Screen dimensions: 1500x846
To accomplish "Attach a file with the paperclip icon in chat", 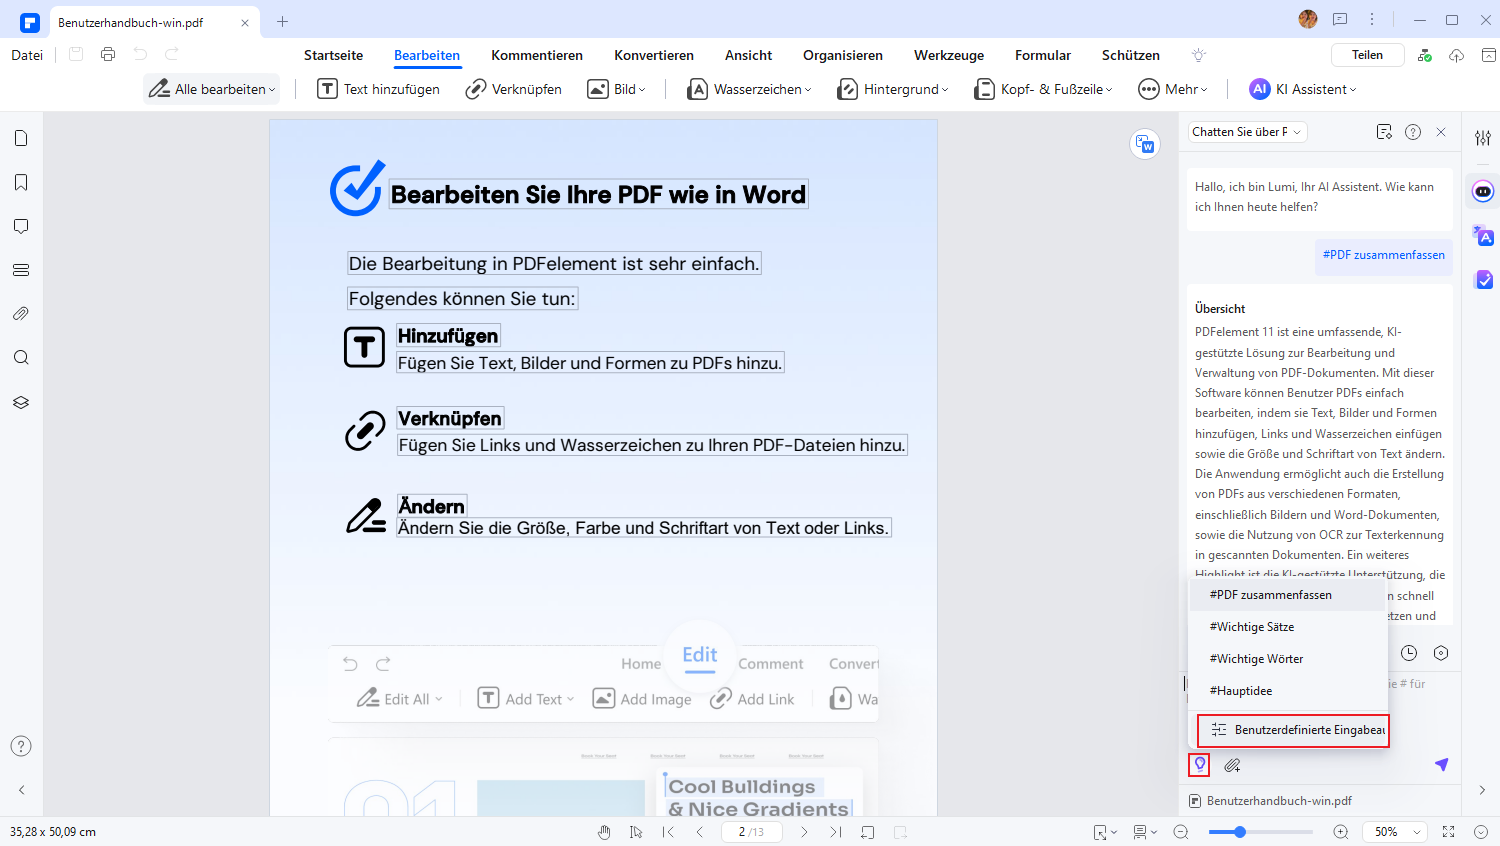I will (1232, 765).
